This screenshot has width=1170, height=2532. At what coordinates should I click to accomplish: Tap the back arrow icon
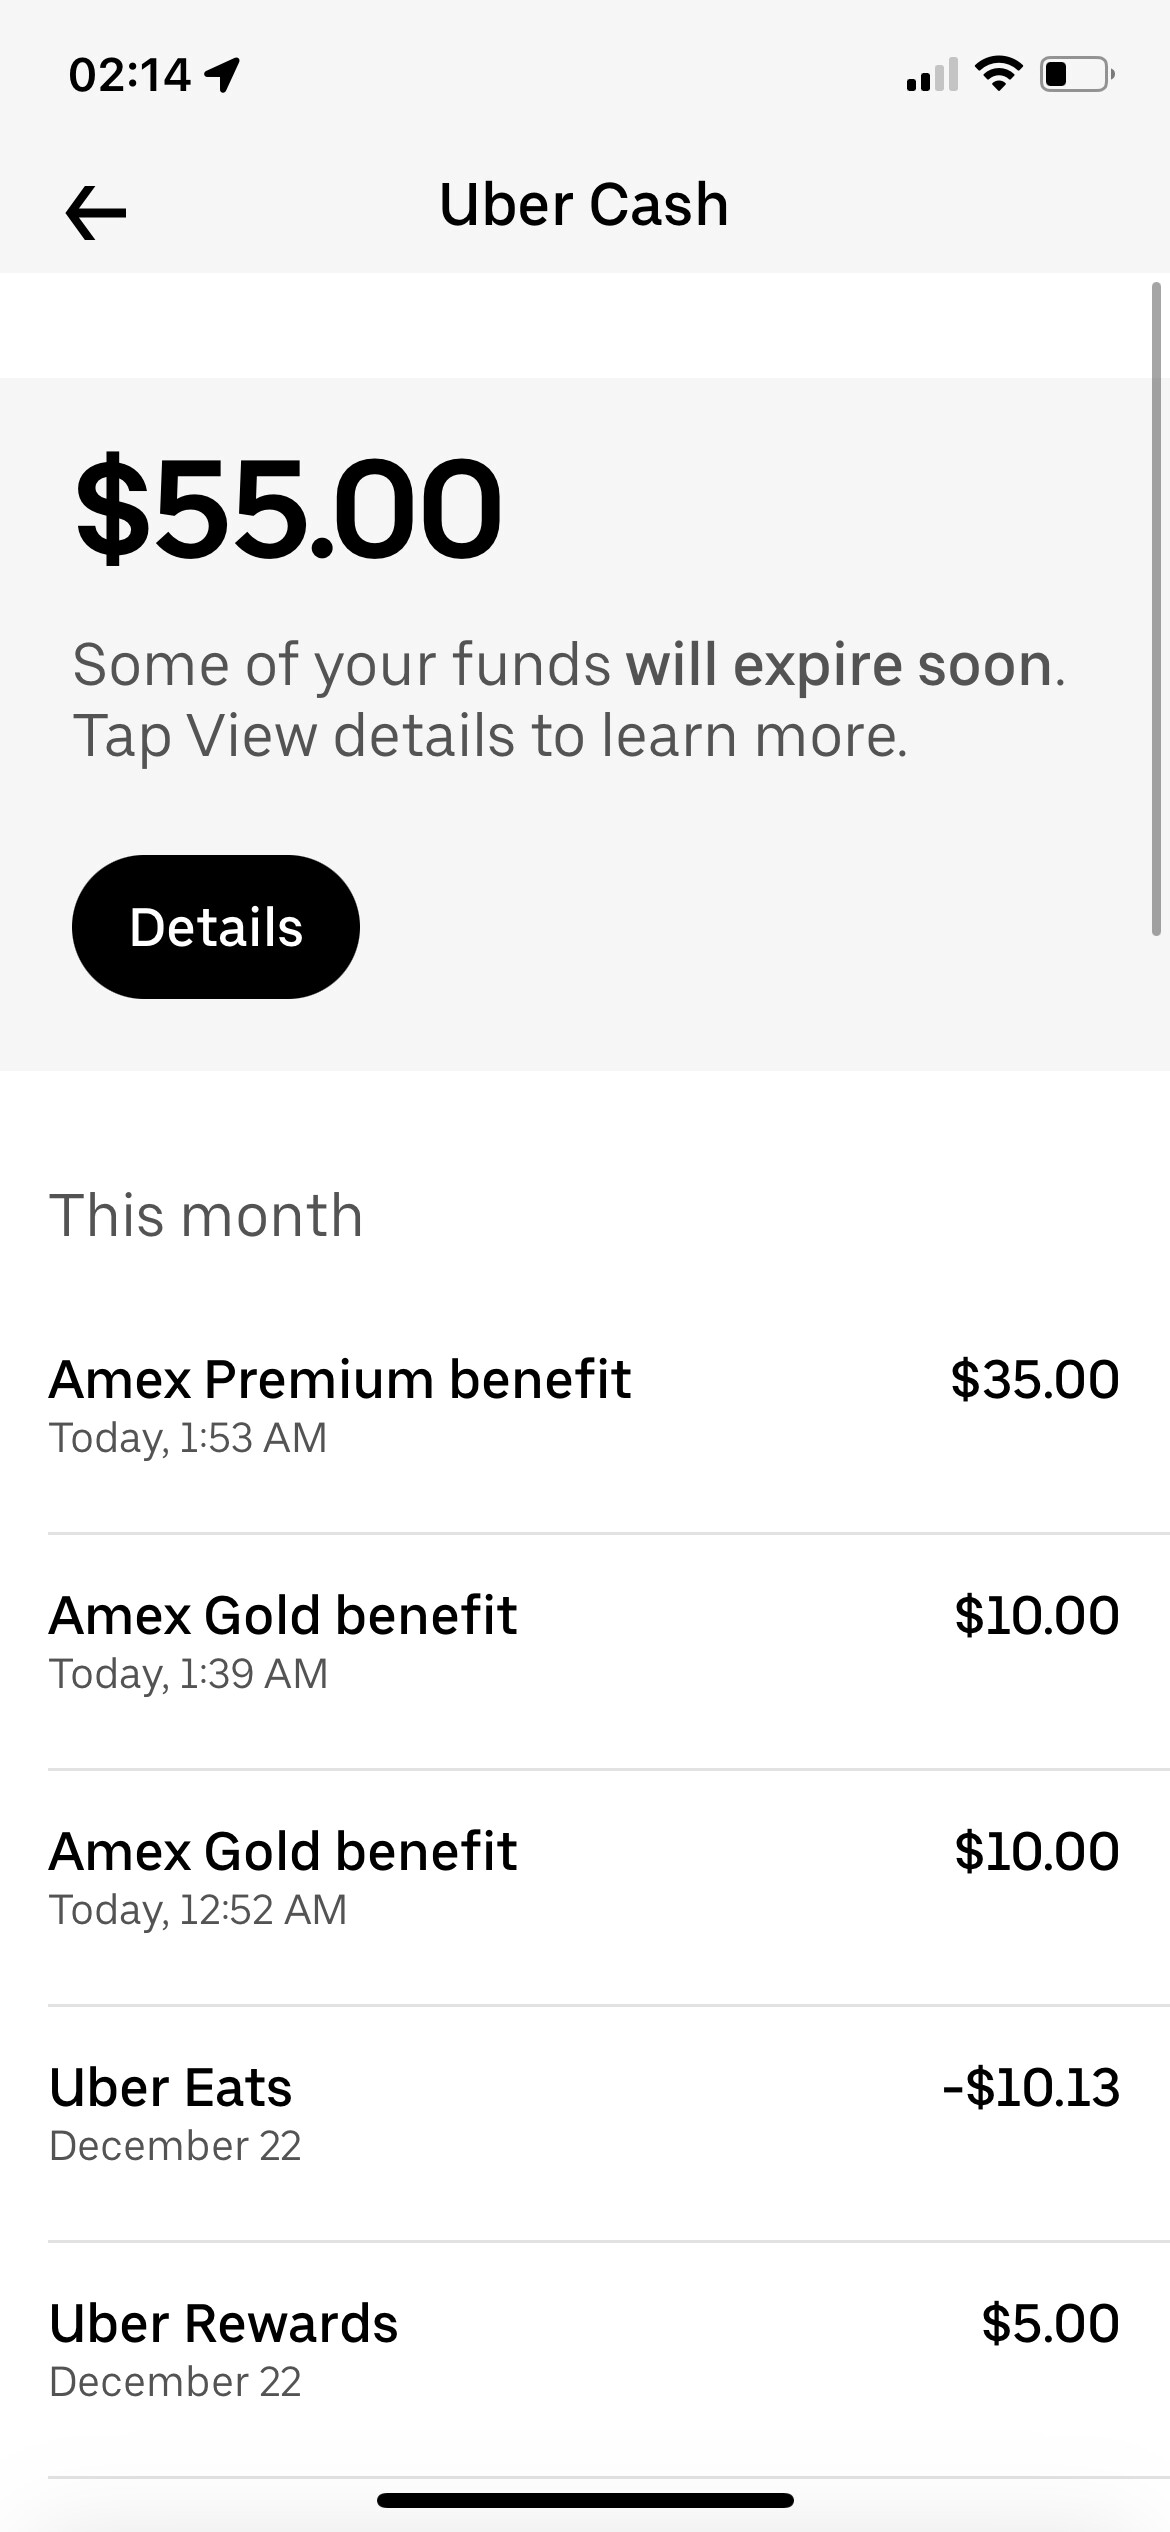(x=96, y=211)
